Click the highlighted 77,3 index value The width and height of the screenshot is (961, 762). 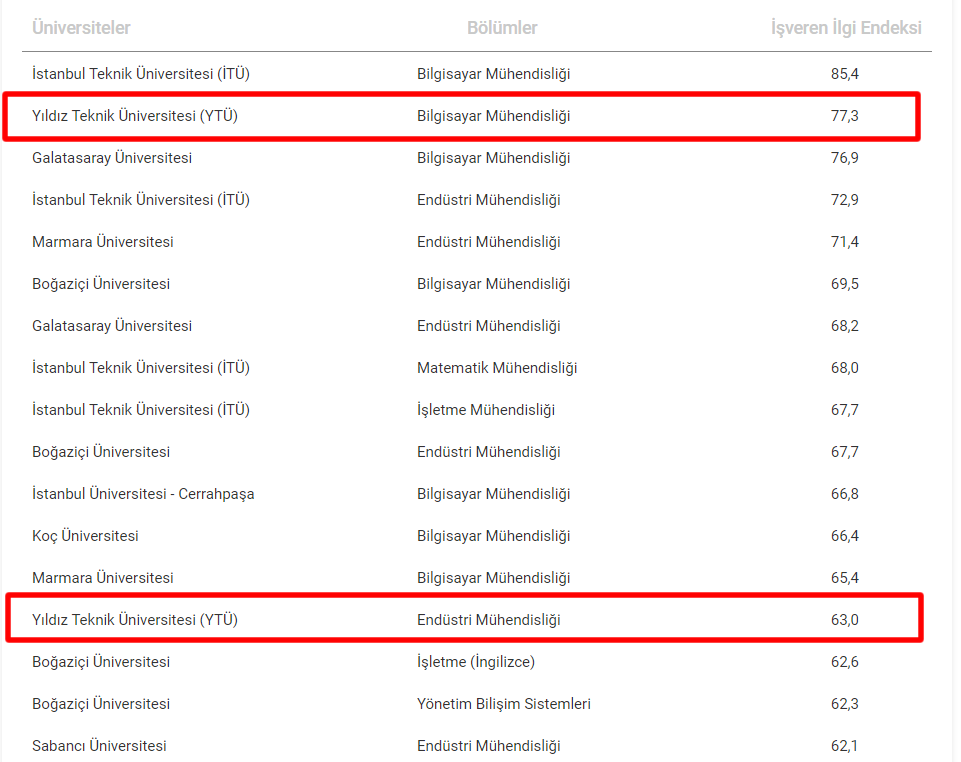[844, 116]
